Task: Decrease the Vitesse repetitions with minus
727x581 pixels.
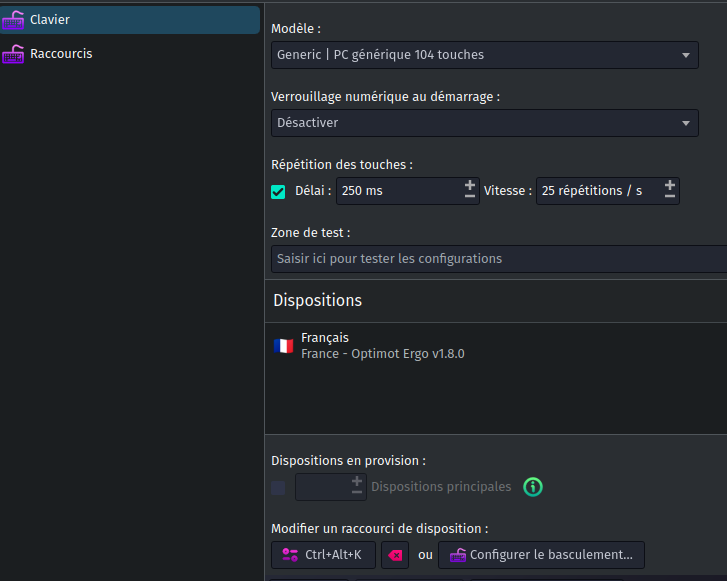Action: [x=670, y=197]
